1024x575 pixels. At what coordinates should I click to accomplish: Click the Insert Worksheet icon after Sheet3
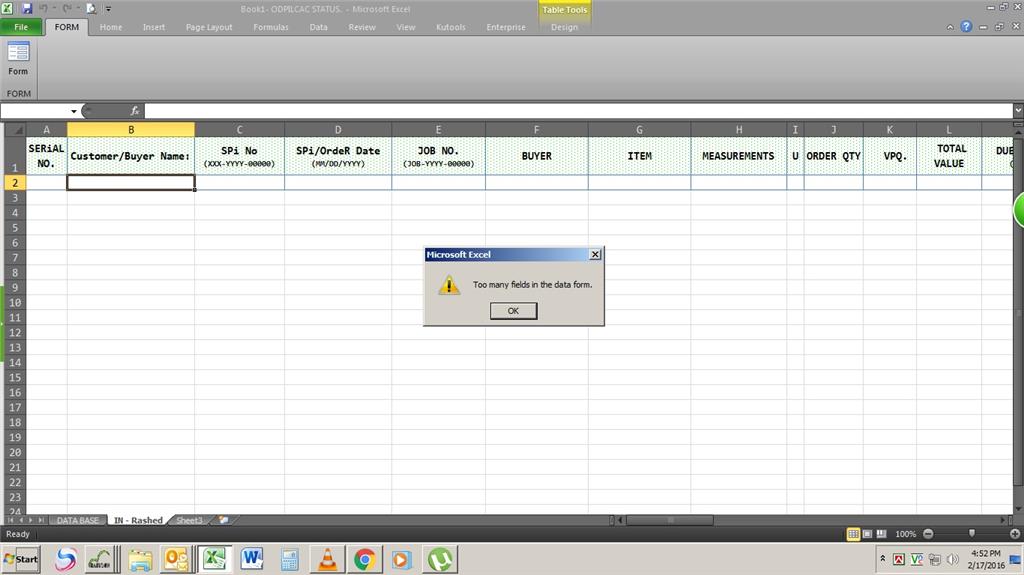(223, 520)
